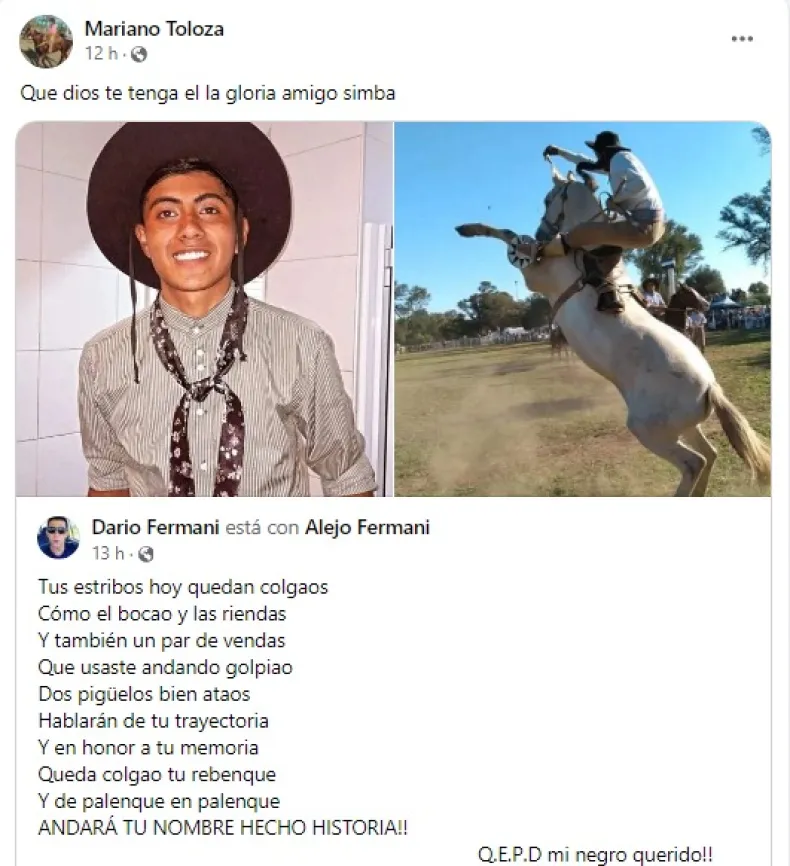Open the three-dot post options menu
The height and width of the screenshot is (866, 790).
tap(742, 39)
